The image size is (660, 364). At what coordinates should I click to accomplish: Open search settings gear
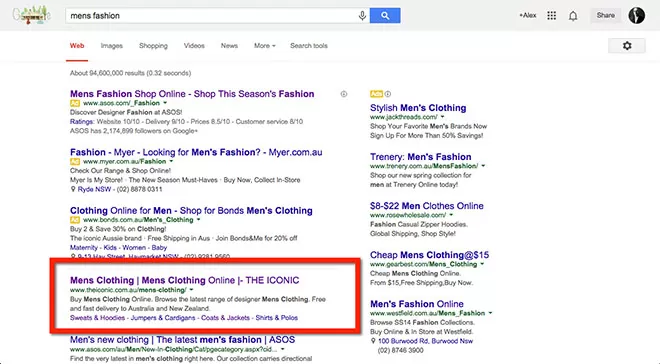pos(627,45)
